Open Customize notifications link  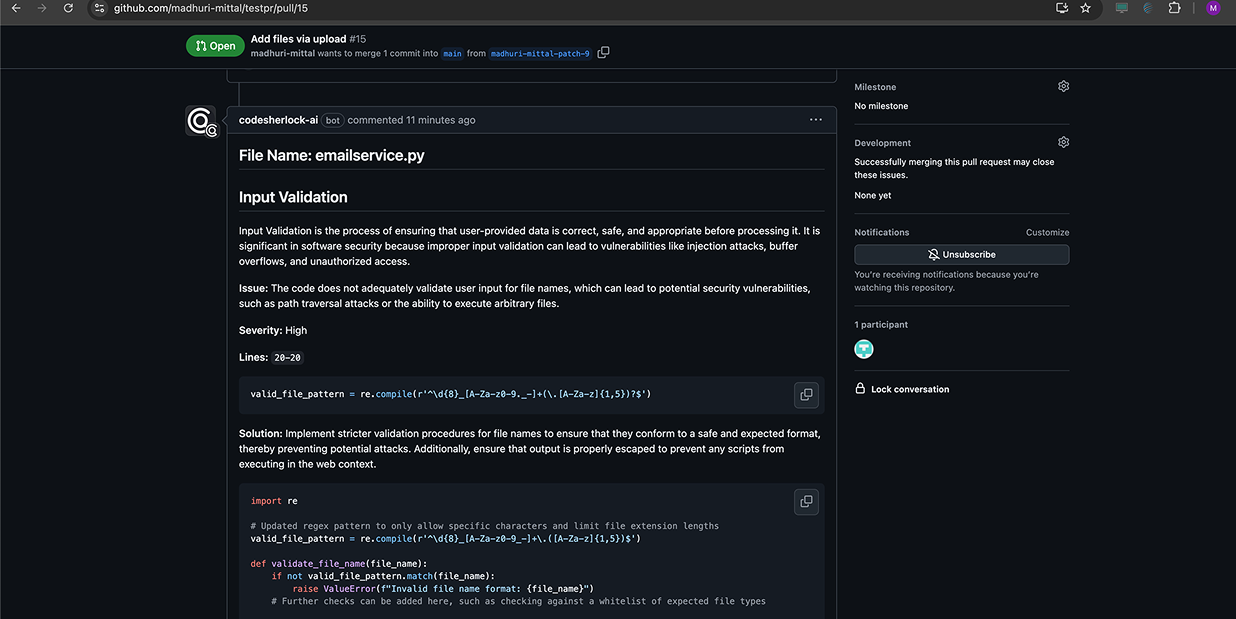[1046, 232]
